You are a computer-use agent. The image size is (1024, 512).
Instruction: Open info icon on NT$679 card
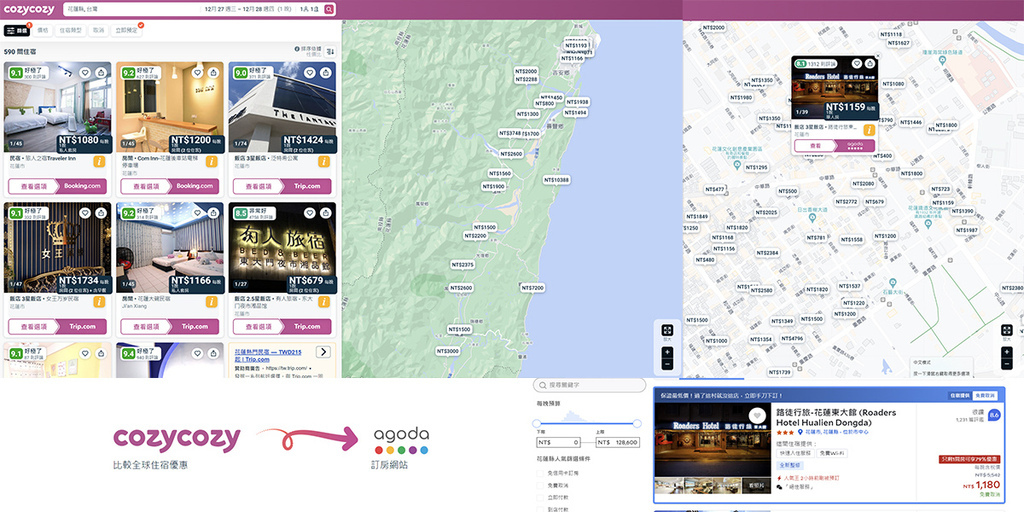pyautogui.click(x=325, y=302)
